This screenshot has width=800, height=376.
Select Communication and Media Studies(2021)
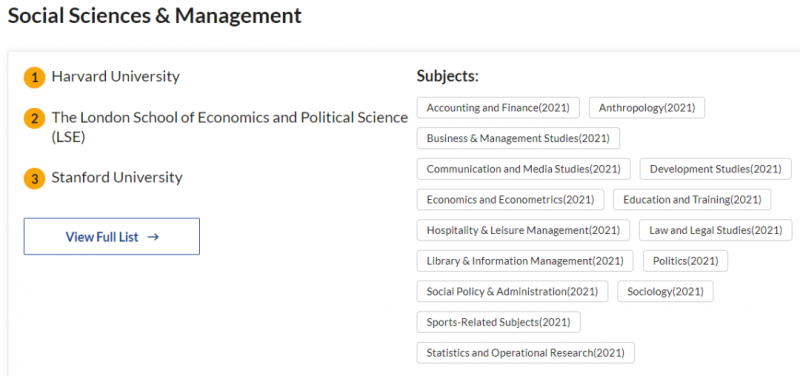[523, 169]
